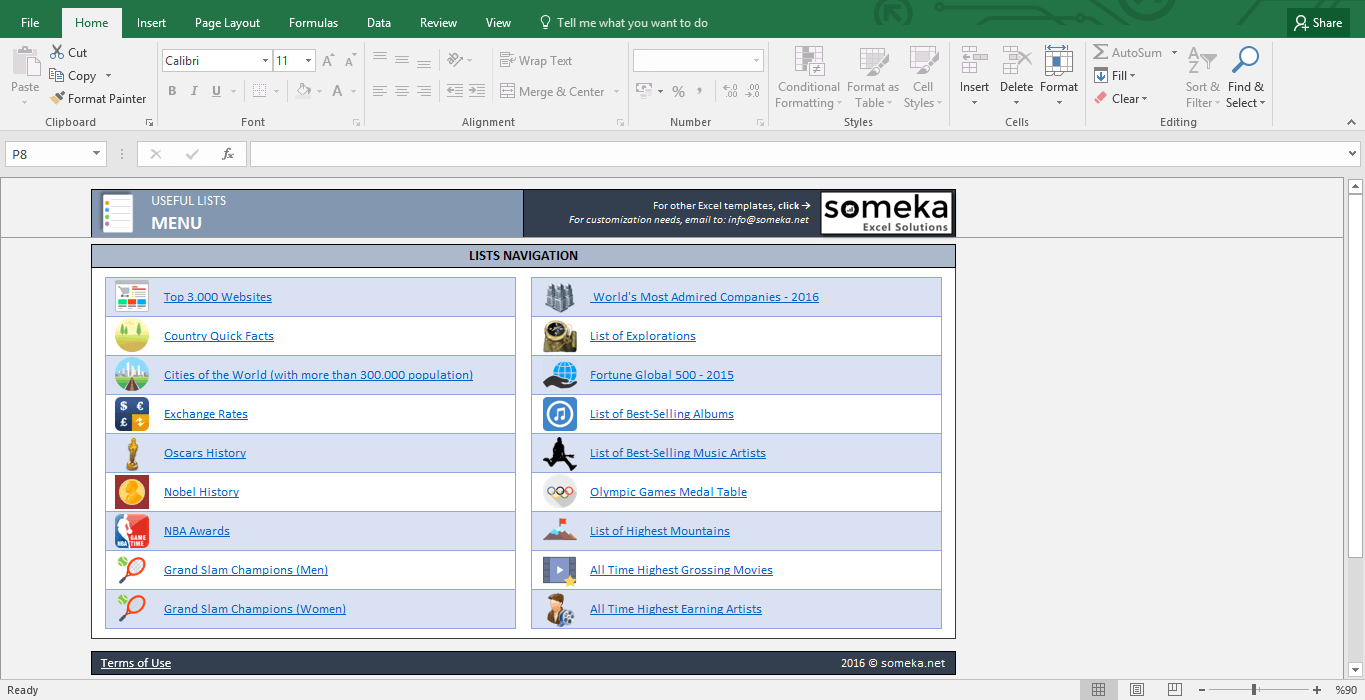Image resolution: width=1365 pixels, height=700 pixels.
Task: Click the Delete cells icon
Action: coord(1016,61)
